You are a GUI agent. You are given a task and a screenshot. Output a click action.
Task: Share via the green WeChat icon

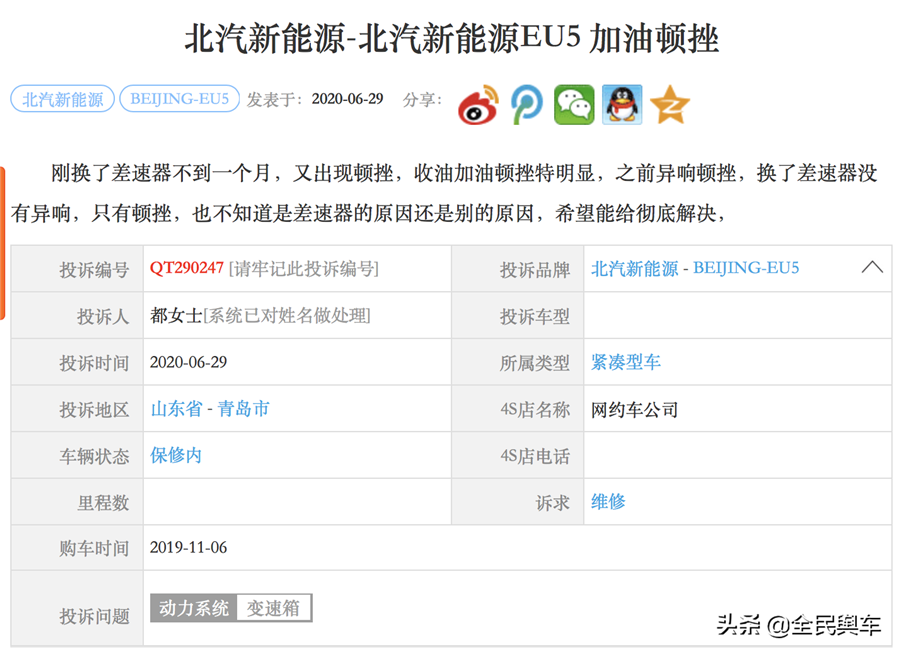pos(574,104)
